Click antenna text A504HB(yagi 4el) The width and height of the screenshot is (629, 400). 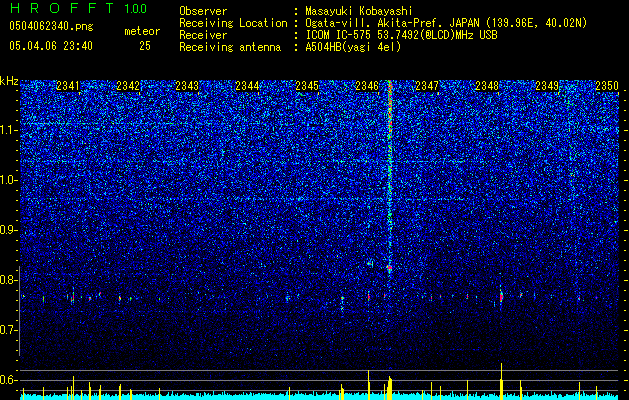[353, 47]
